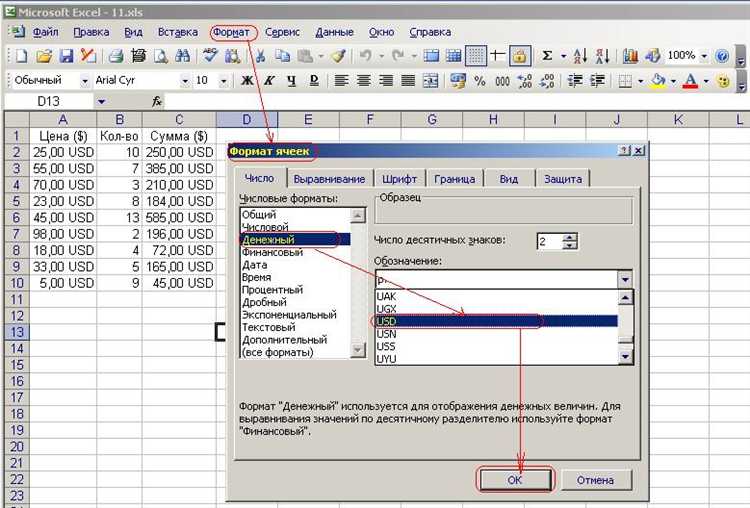Increase decimal places with spinner up
Image resolution: width=750 pixels, height=508 pixels.
point(569,237)
